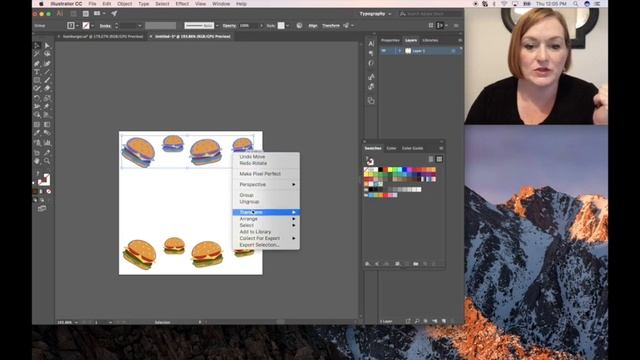This screenshot has height=360, width=640.
Task: Set paint to None in toolbar
Action: [49, 191]
